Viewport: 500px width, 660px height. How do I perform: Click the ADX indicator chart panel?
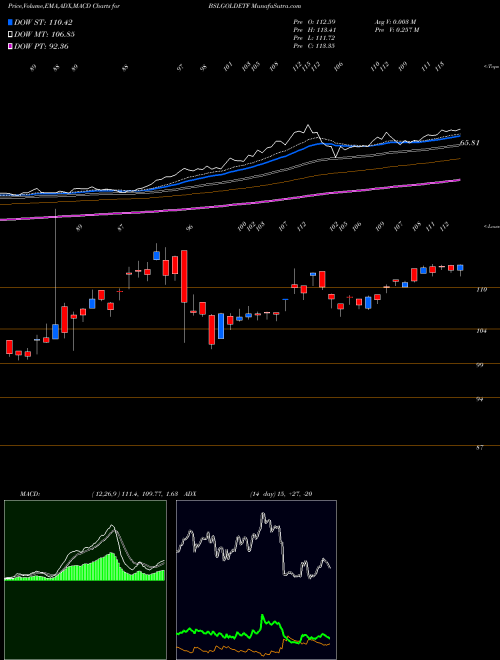tap(256, 580)
